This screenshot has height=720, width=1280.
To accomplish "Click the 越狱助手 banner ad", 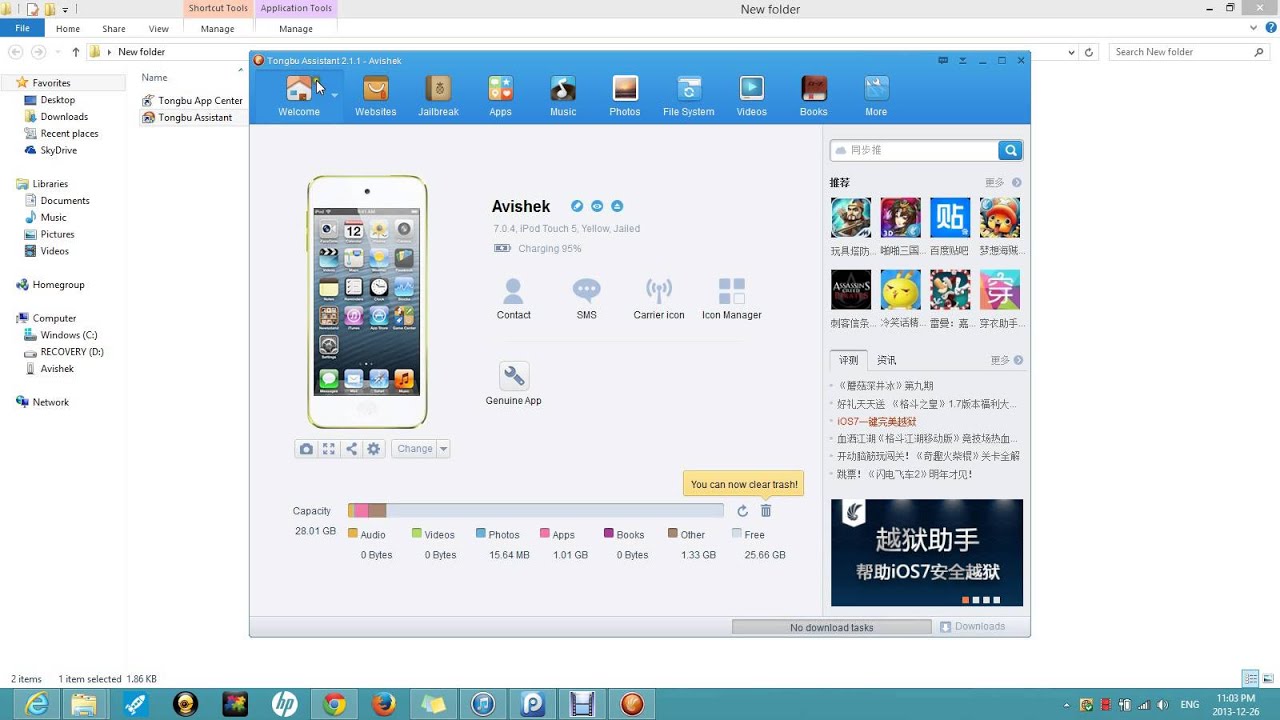I will [x=927, y=552].
